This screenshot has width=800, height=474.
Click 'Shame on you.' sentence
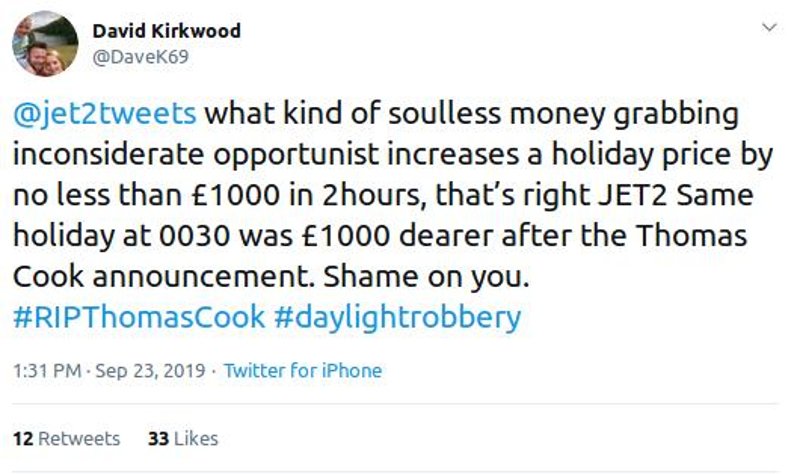pyautogui.click(x=427, y=277)
